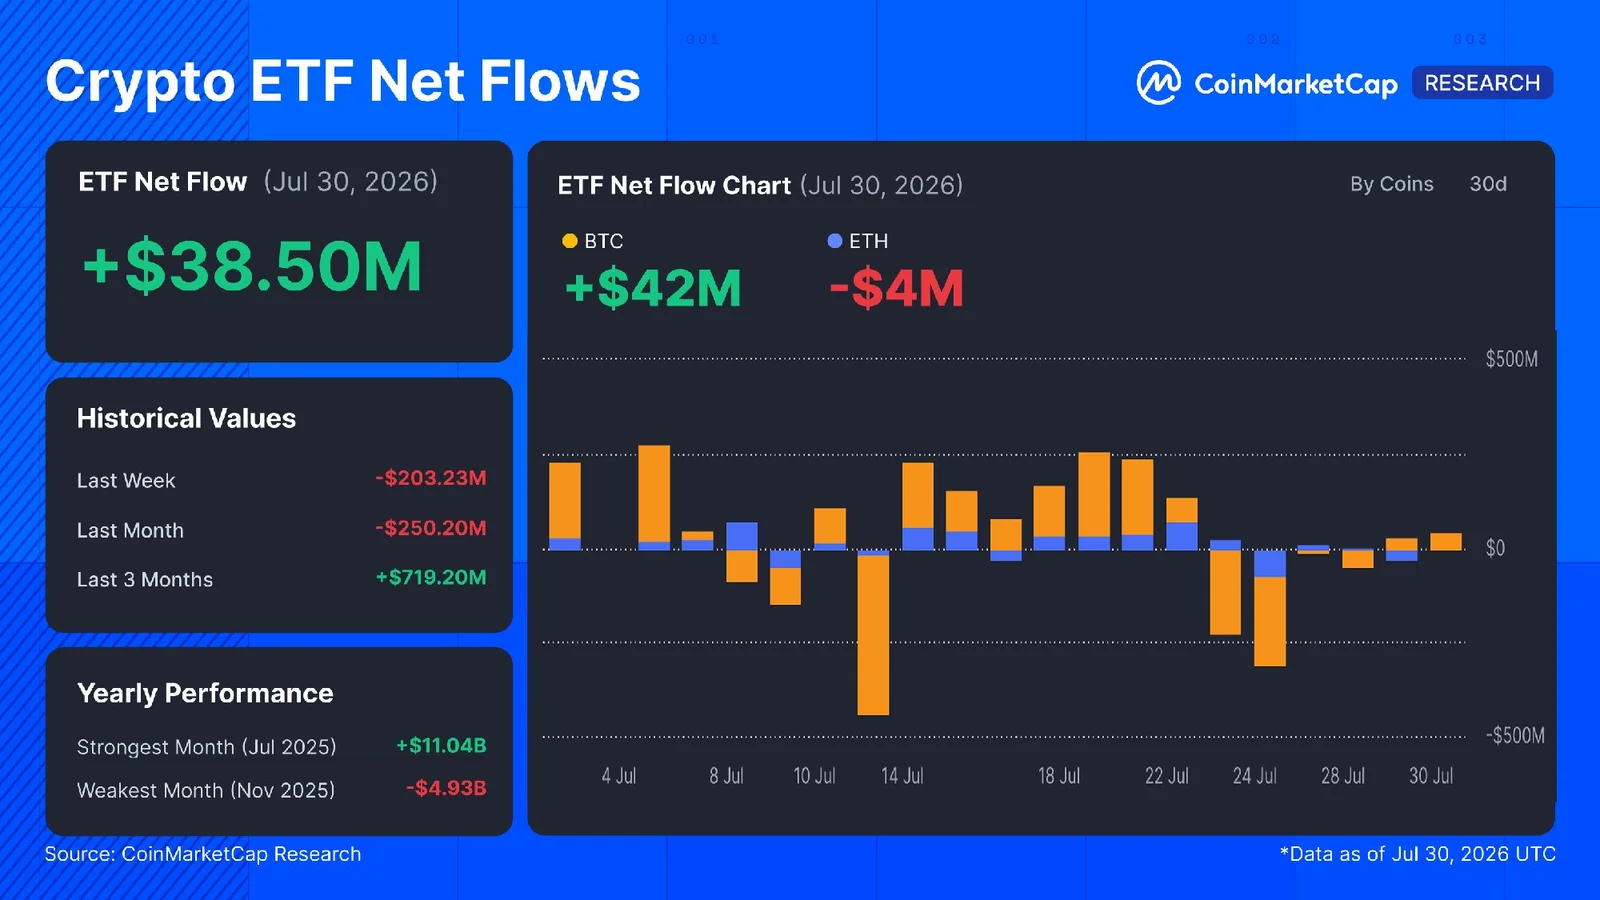
Task: Click Weakest Month (Nov 2025) row
Action: click(281, 789)
